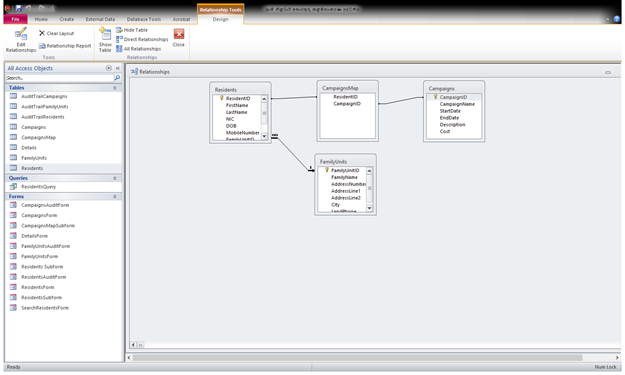625x375 pixels.
Task: Open the Edit Relationships tool
Action: coord(21,40)
